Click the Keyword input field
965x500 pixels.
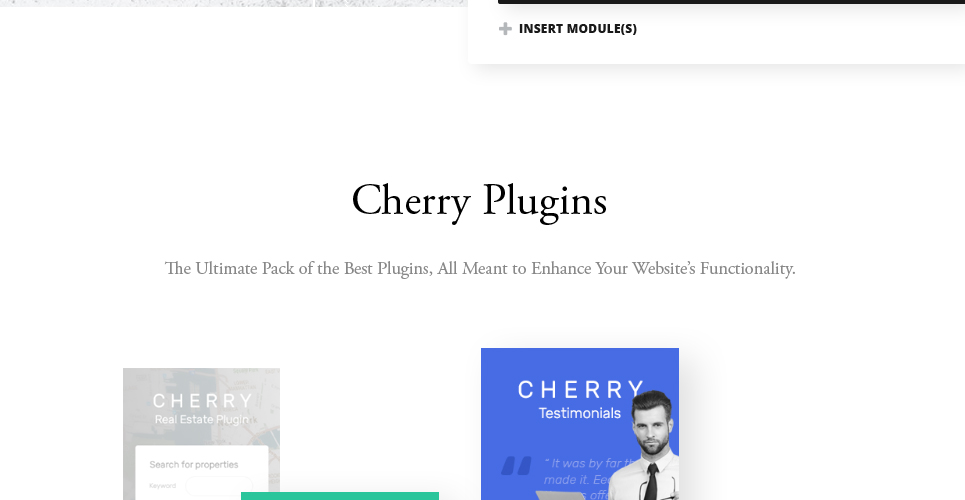(219, 486)
